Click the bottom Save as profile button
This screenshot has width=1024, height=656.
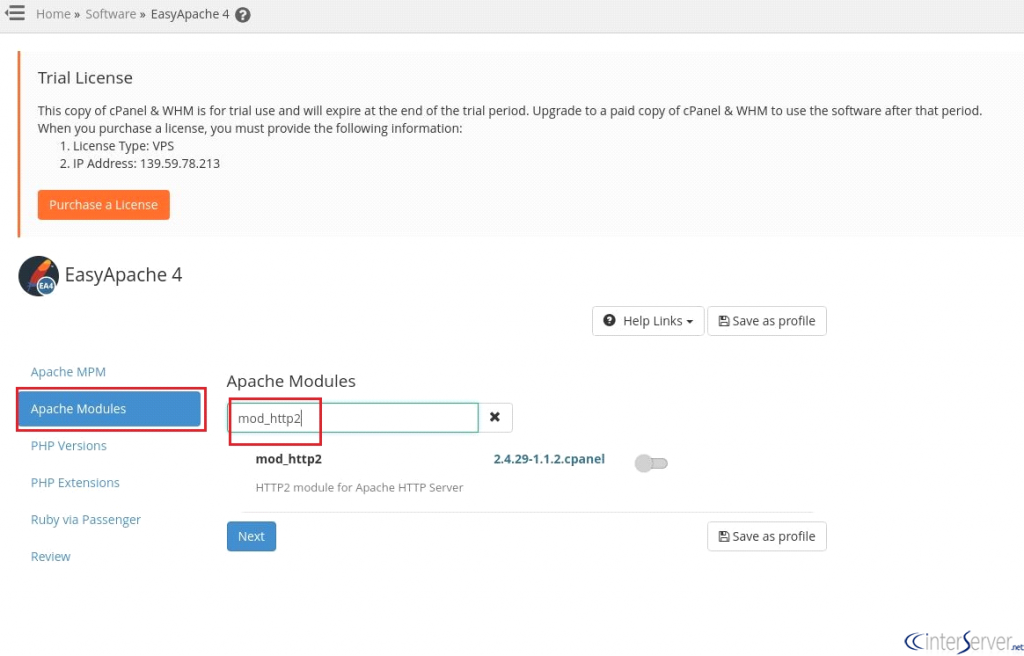pyautogui.click(x=767, y=536)
